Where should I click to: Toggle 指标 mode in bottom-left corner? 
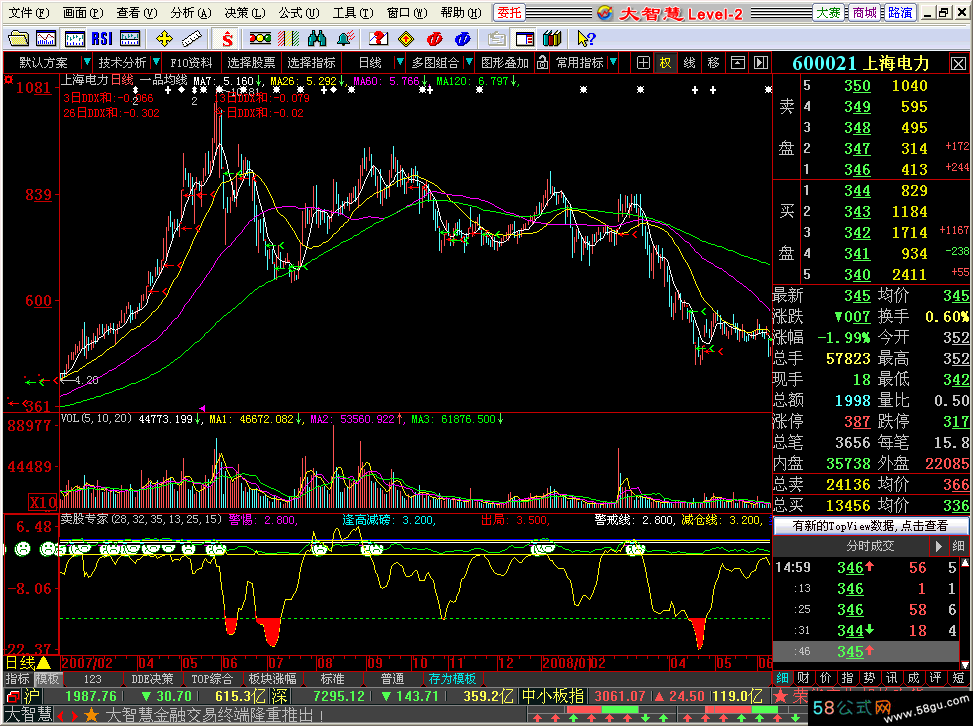[17, 679]
